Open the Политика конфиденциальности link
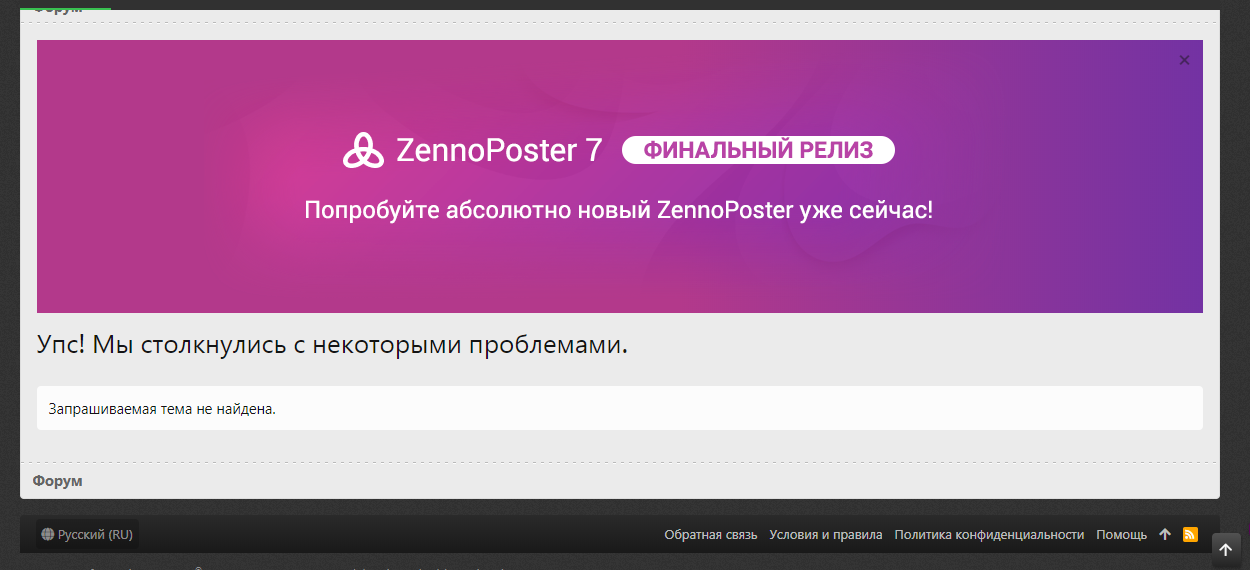 point(989,535)
